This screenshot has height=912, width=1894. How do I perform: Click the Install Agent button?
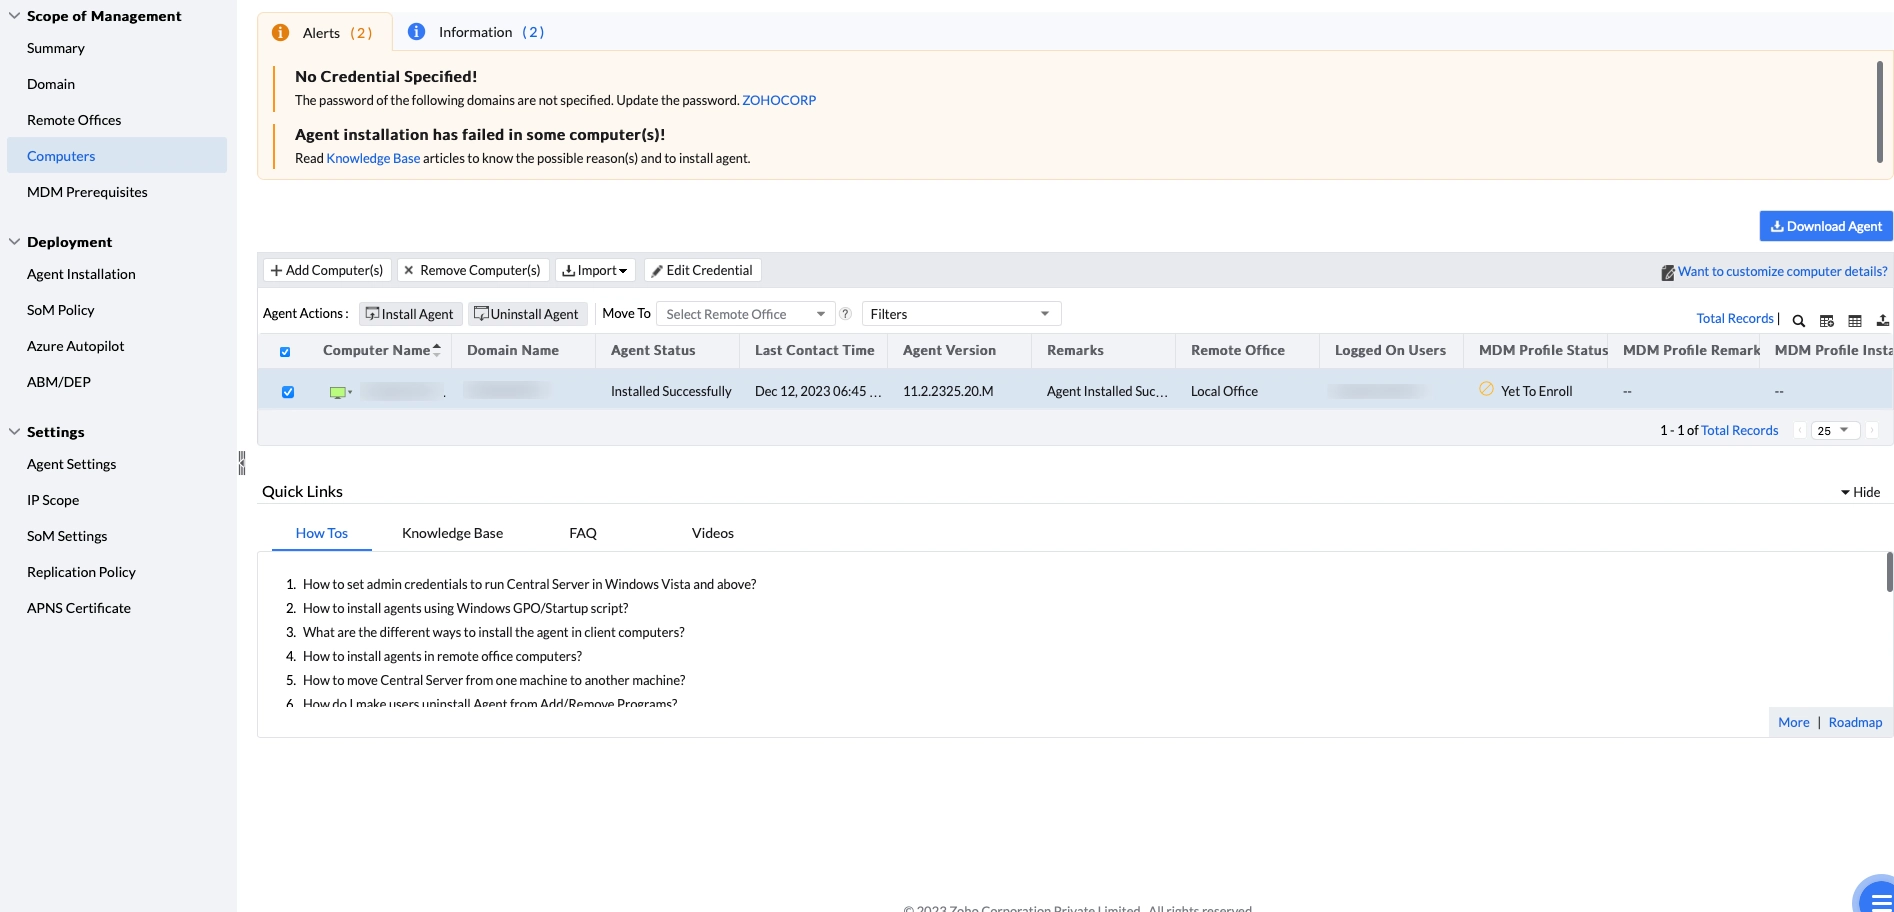(x=410, y=314)
